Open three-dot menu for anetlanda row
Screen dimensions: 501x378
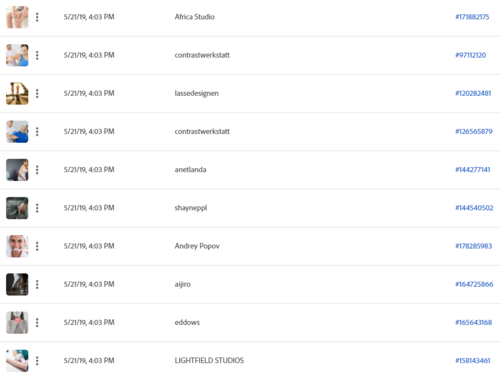pyautogui.click(x=37, y=170)
